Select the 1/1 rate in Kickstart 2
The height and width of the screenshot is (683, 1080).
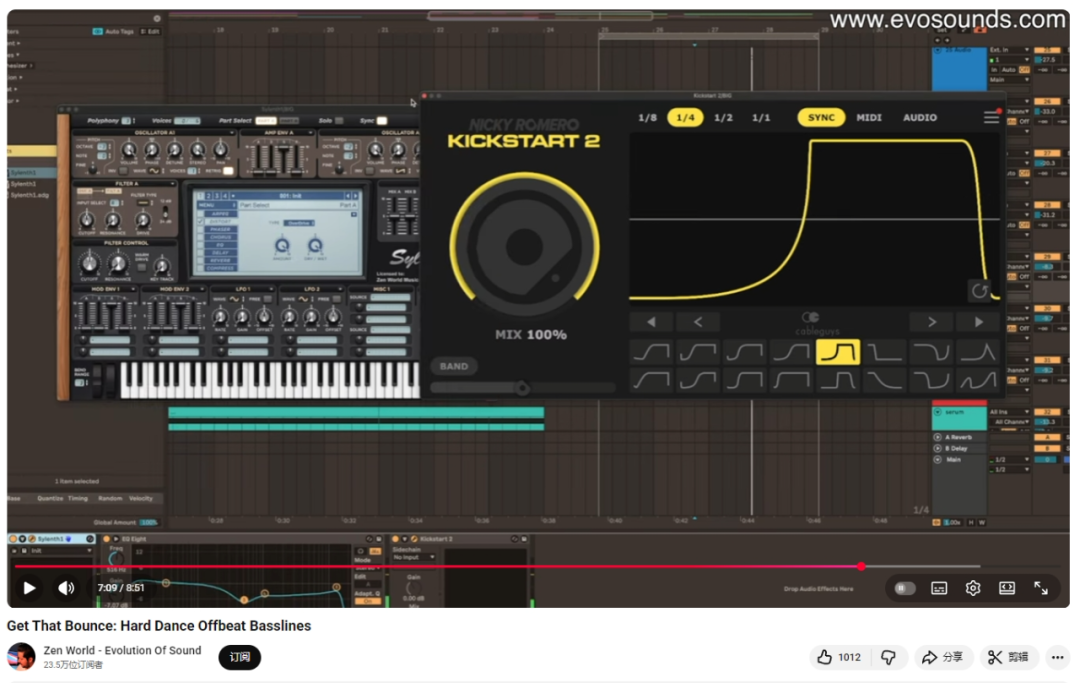pyautogui.click(x=761, y=118)
